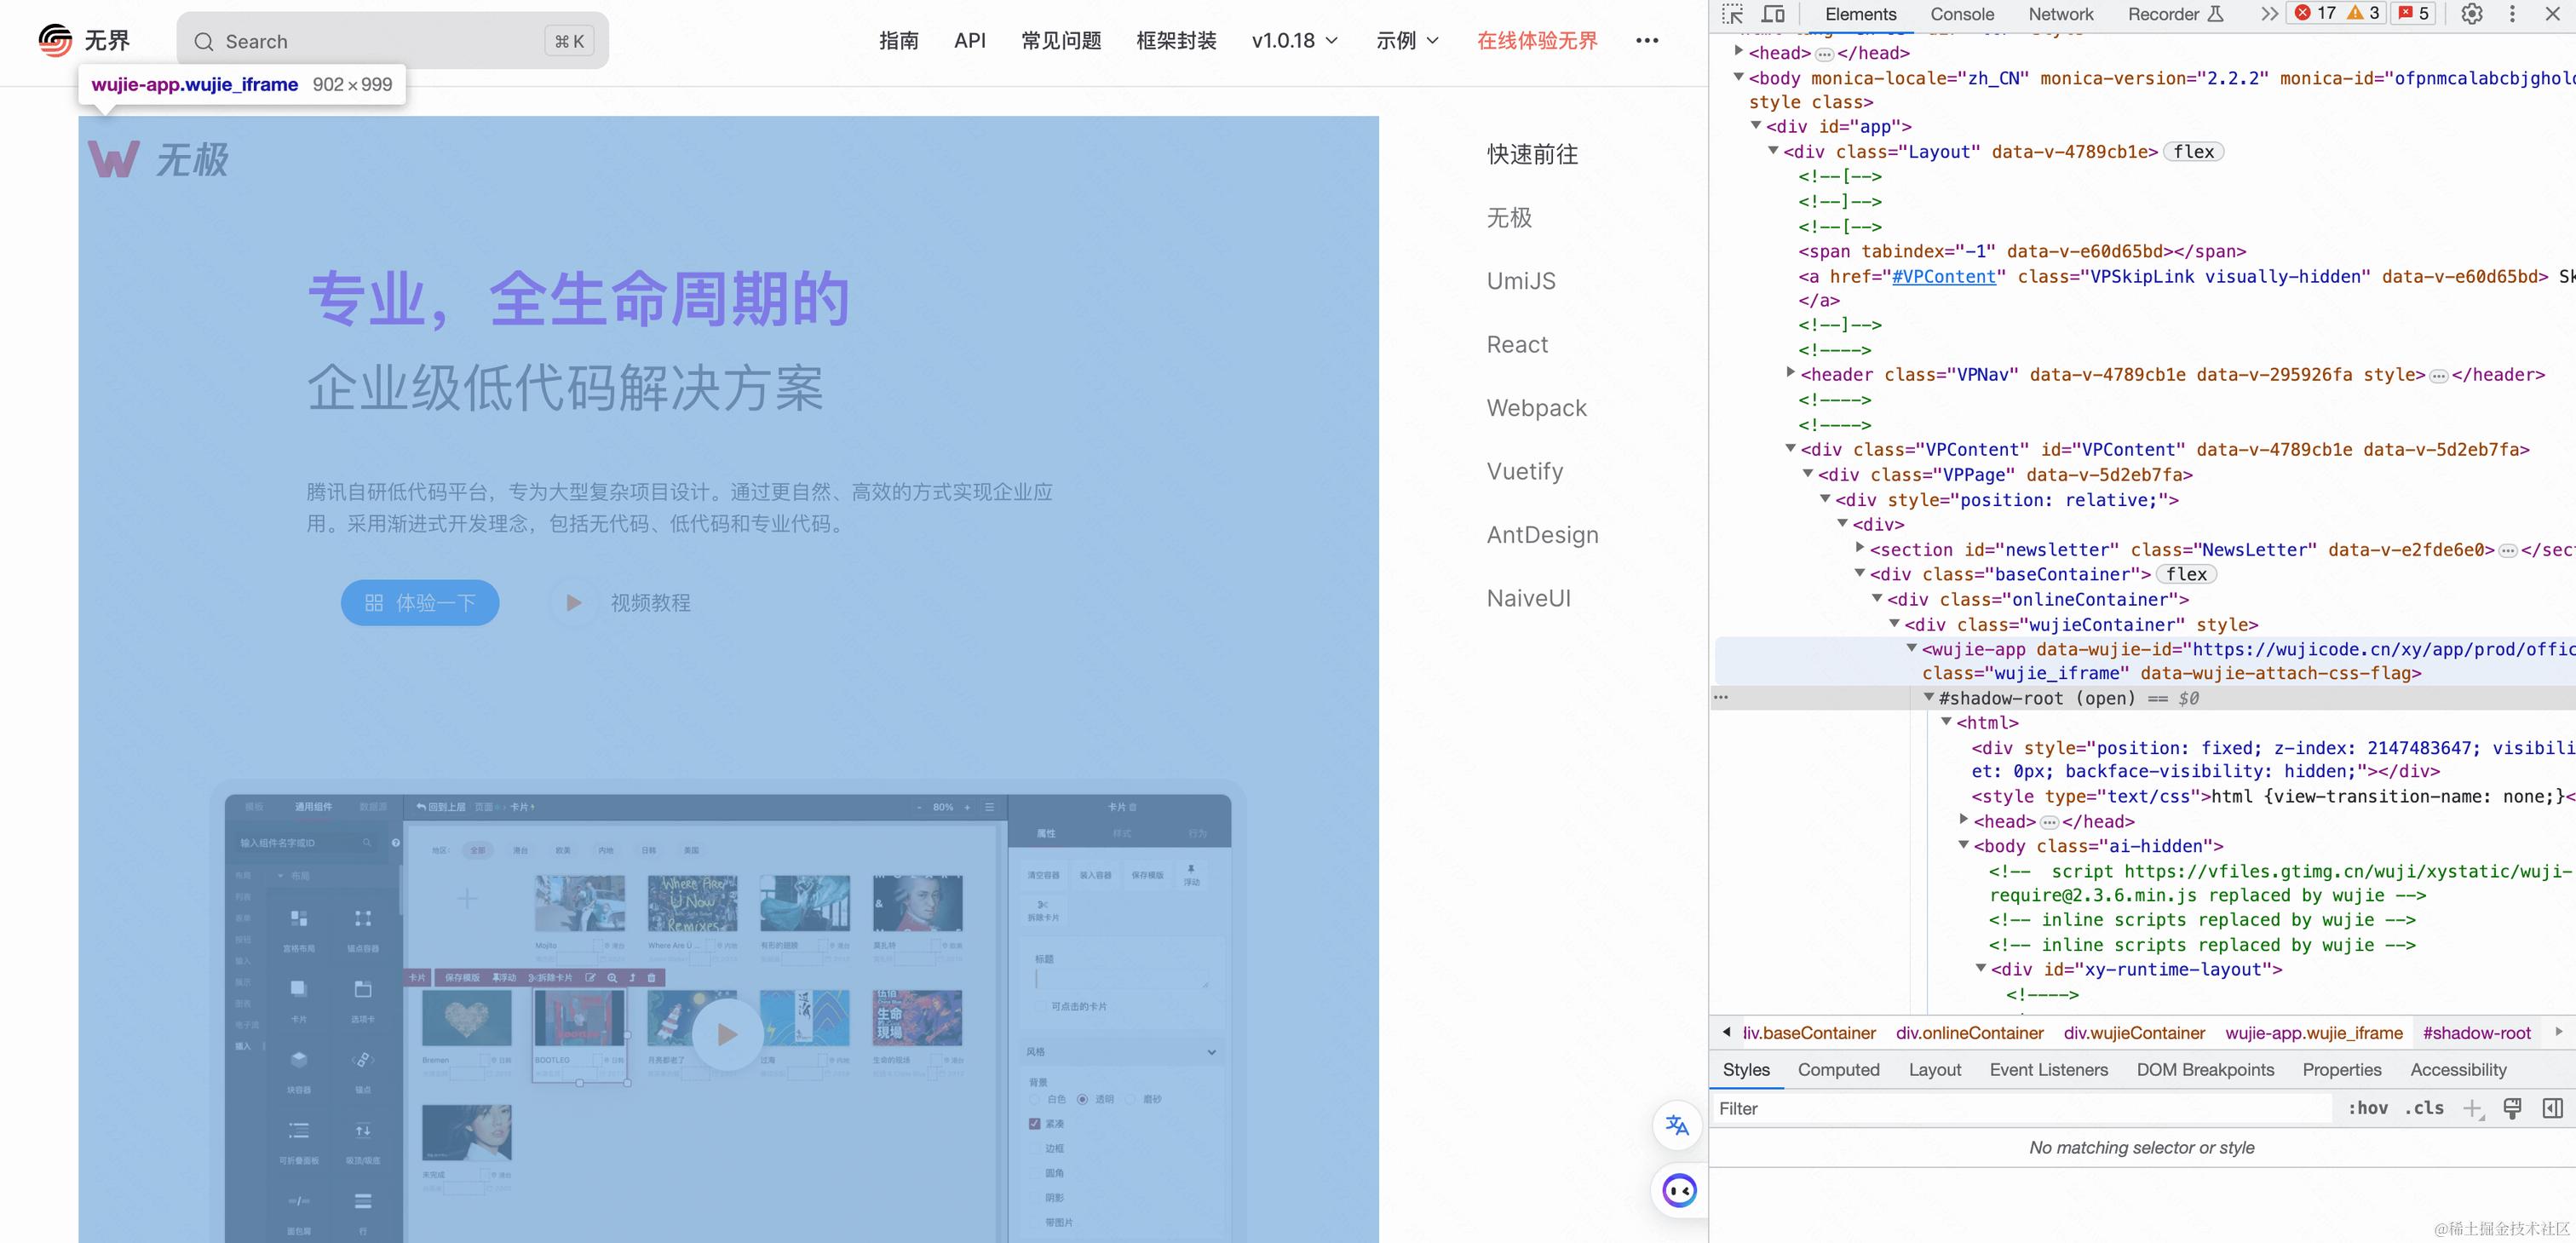Activate the inspect element picker icon
The width and height of the screenshot is (2576, 1243).
[1732, 14]
